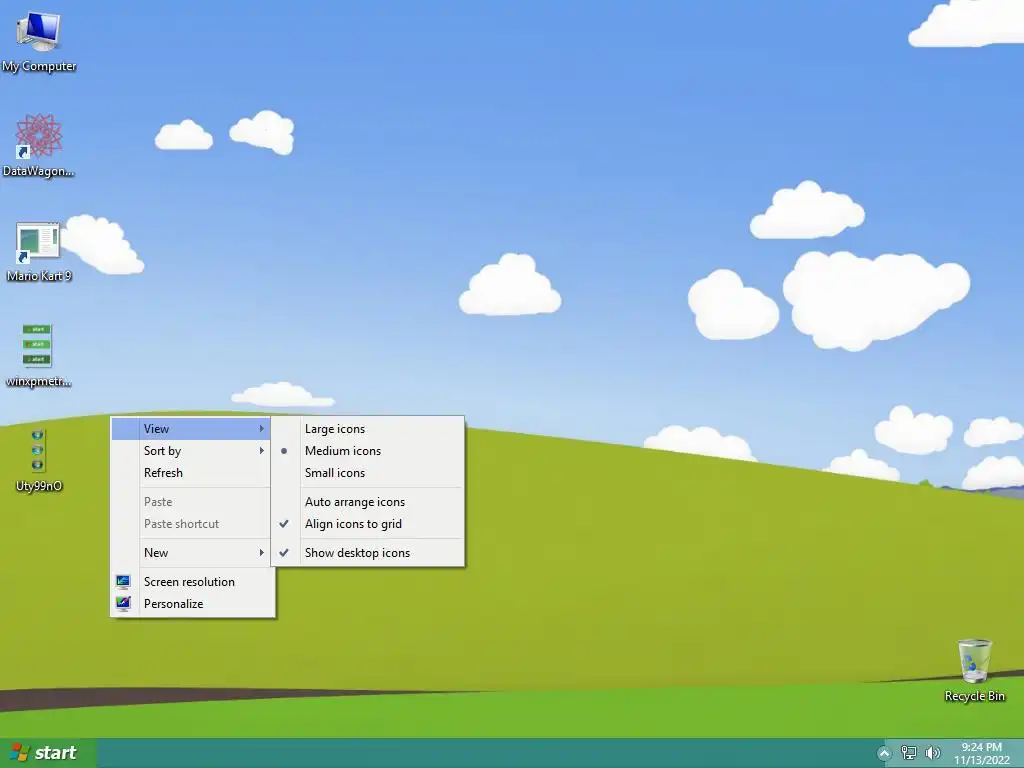Open the New menu entry
1024x768 pixels.
click(190, 552)
